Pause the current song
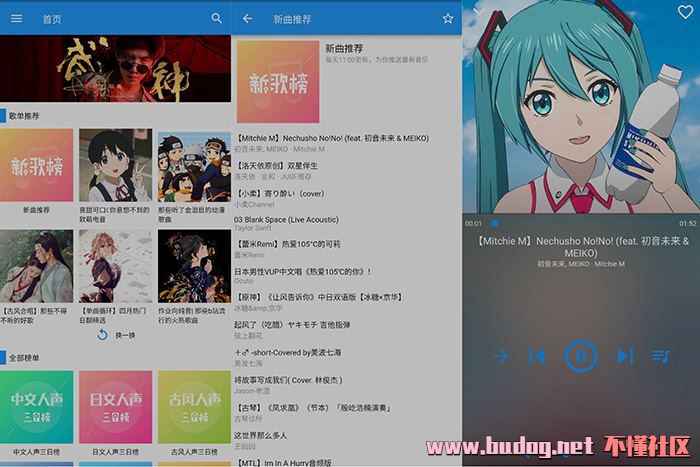The height and width of the screenshot is (467, 700). point(581,356)
